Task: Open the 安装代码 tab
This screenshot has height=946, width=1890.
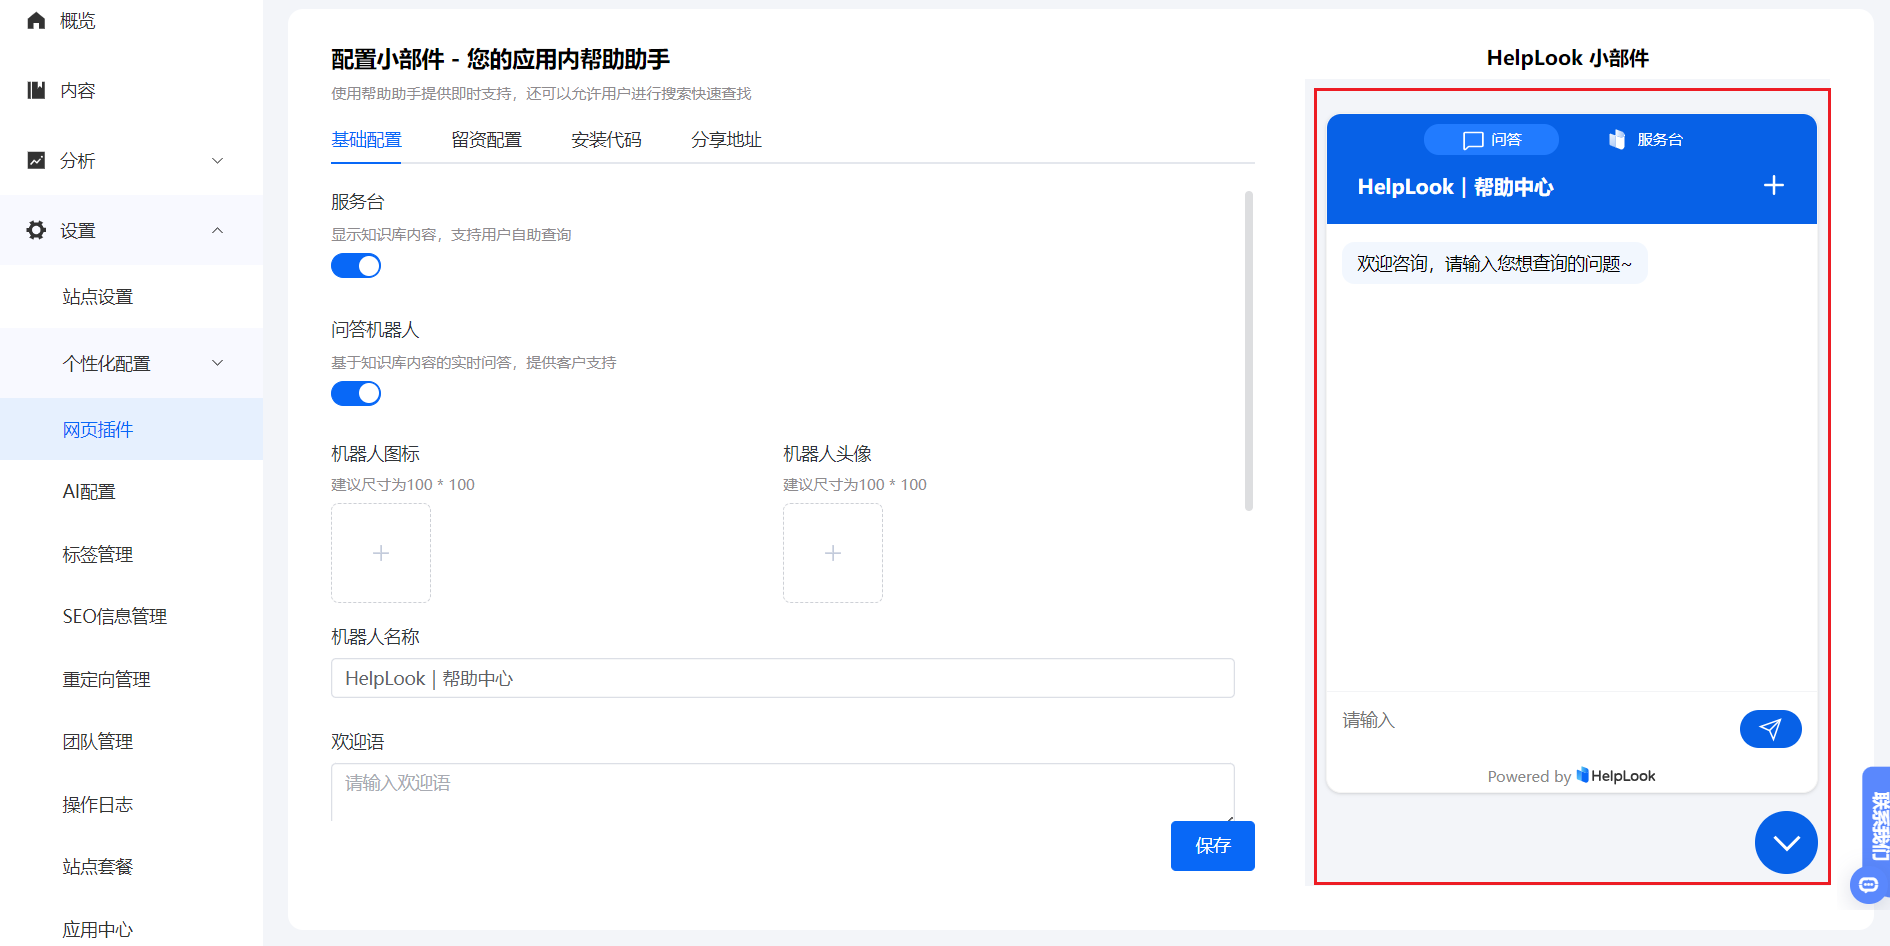Action: [606, 140]
